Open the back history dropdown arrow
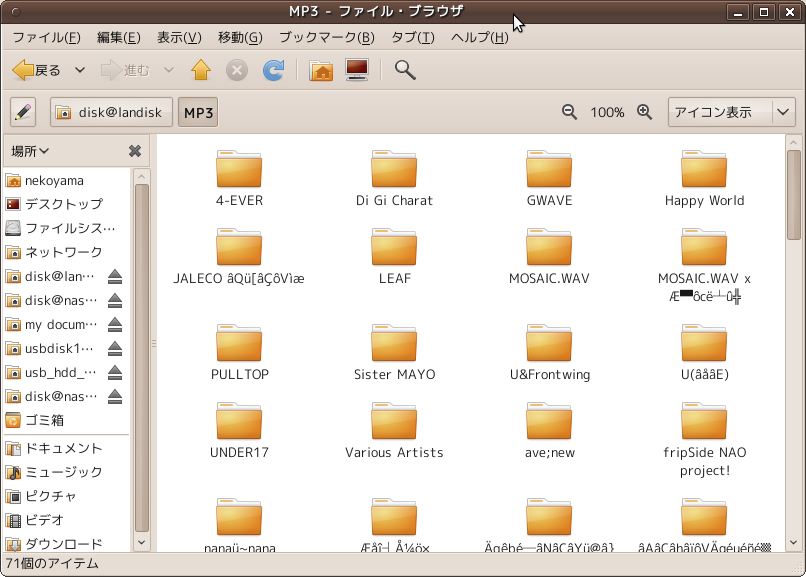This screenshot has width=806, height=577. [80, 70]
